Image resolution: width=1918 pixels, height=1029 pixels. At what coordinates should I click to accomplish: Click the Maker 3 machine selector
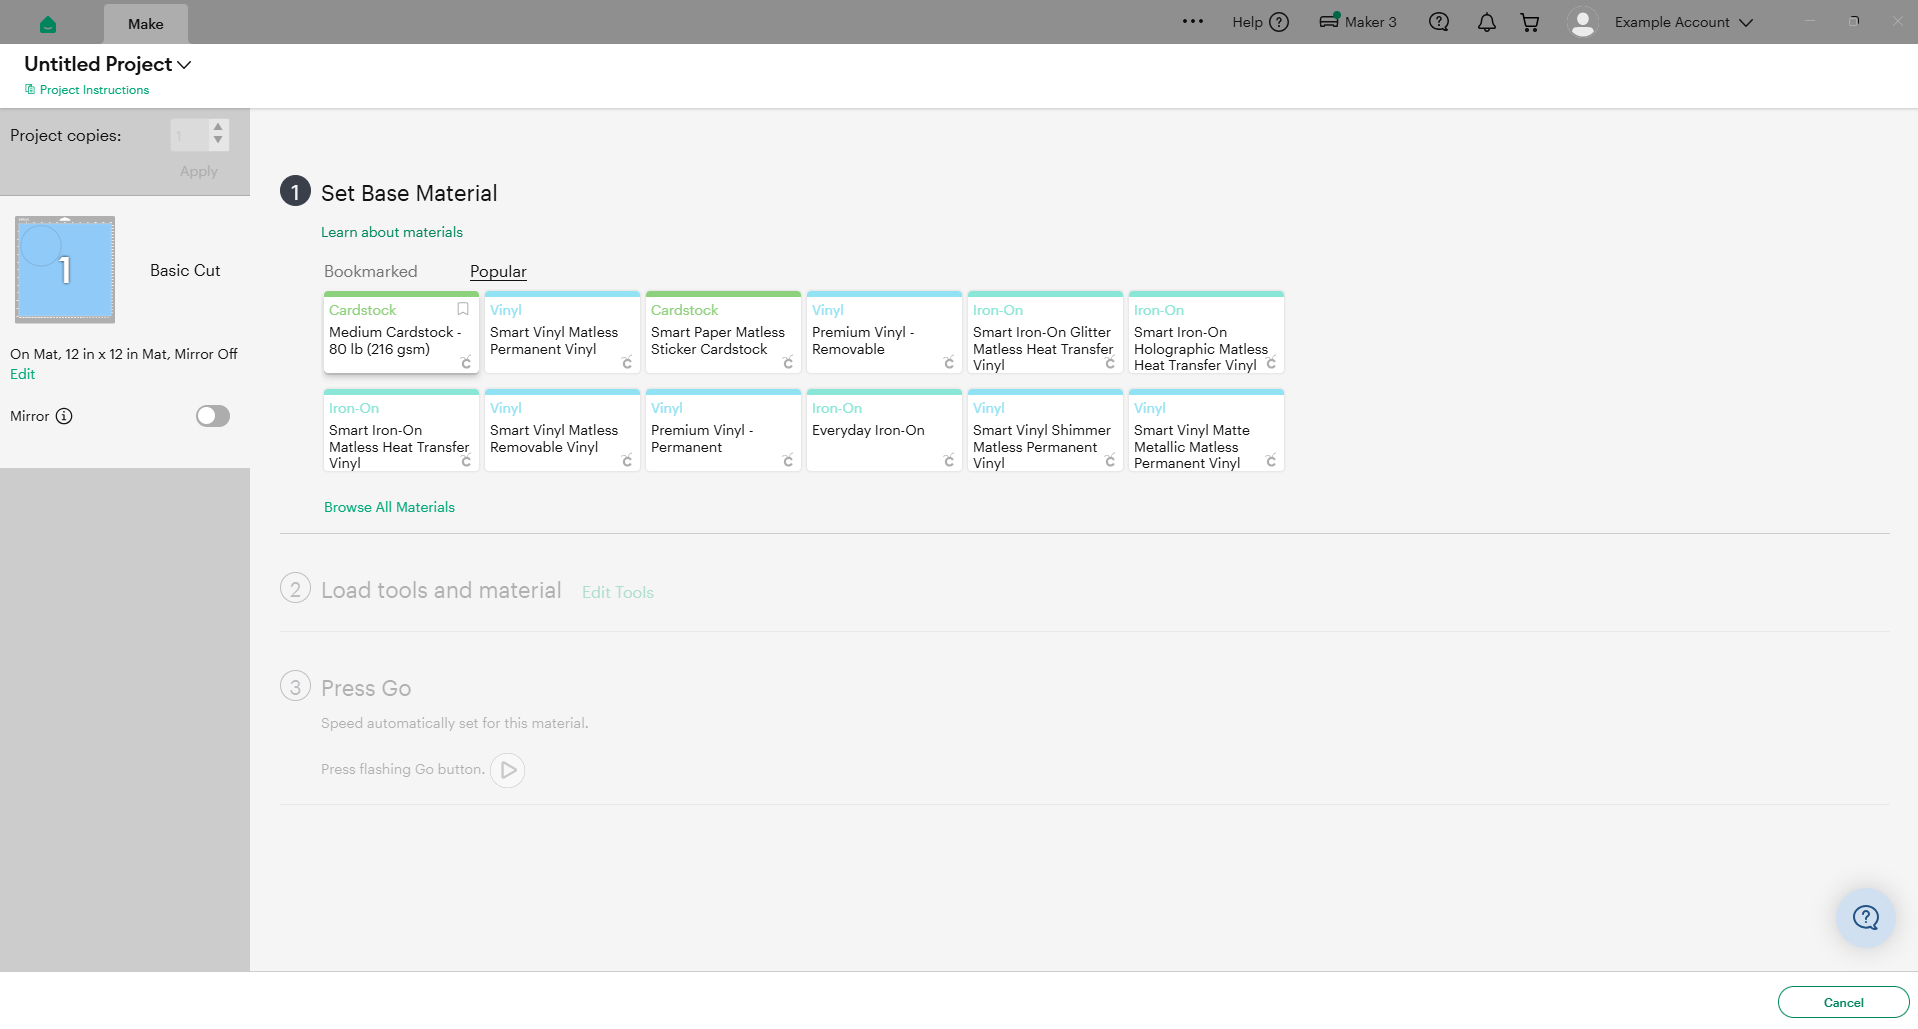[x=1358, y=22]
